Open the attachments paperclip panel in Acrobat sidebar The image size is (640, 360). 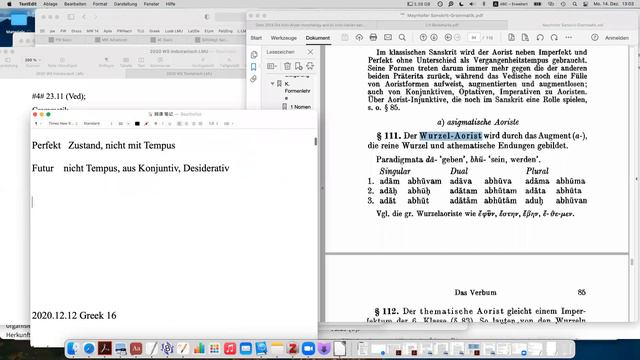pyautogui.click(x=253, y=79)
